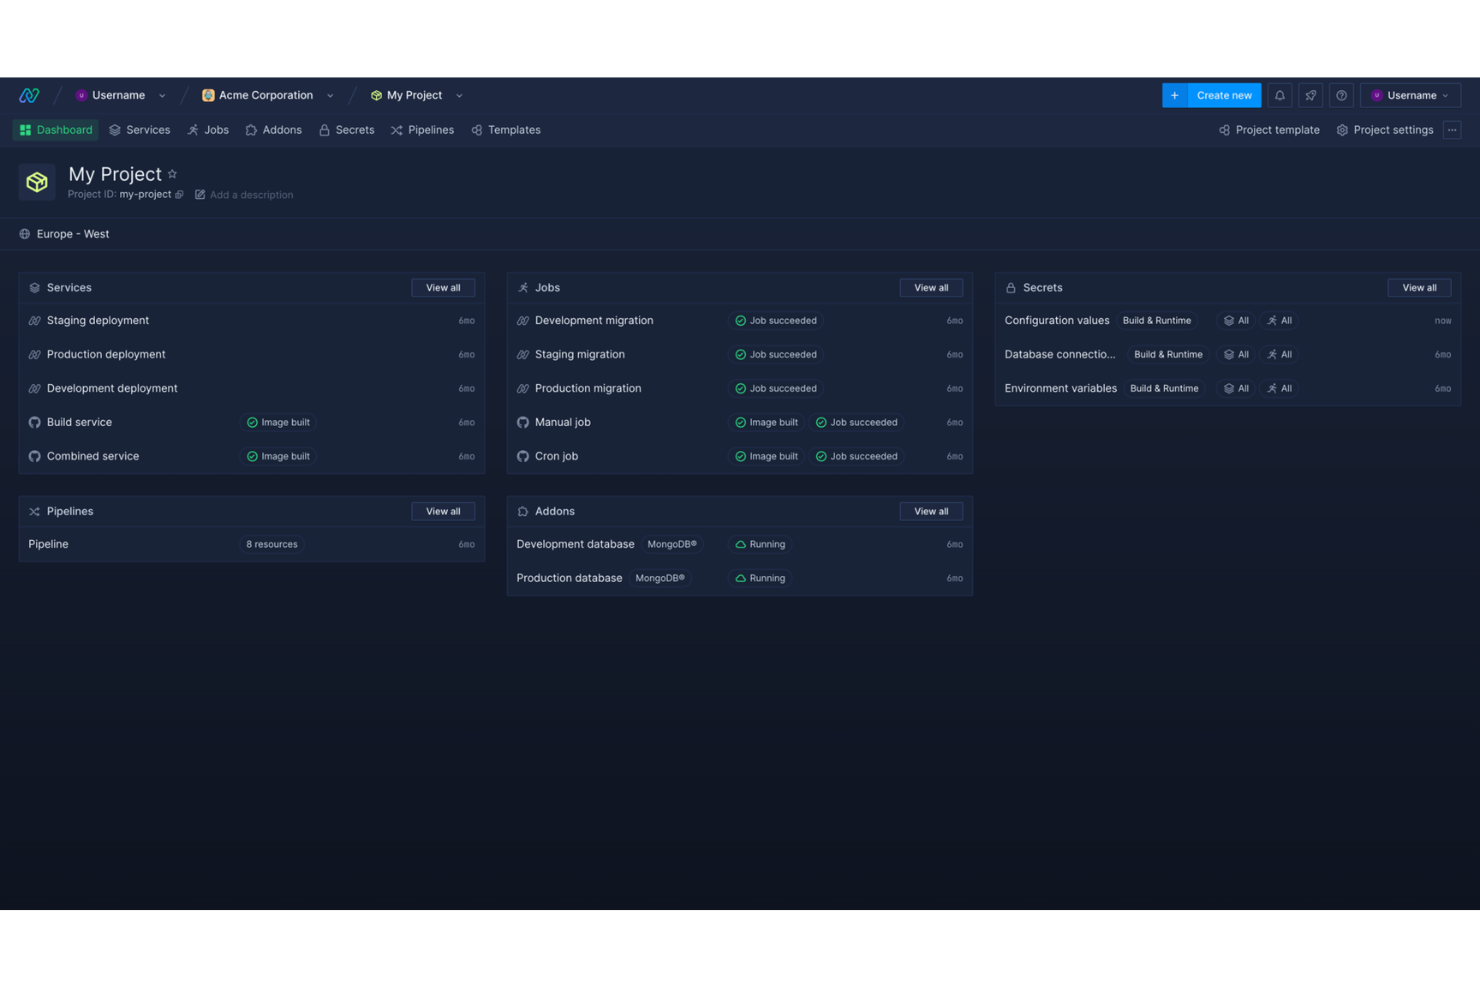Image resolution: width=1480 pixels, height=987 pixels.
Task: View all Addons
Action: (x=931, y=511)
